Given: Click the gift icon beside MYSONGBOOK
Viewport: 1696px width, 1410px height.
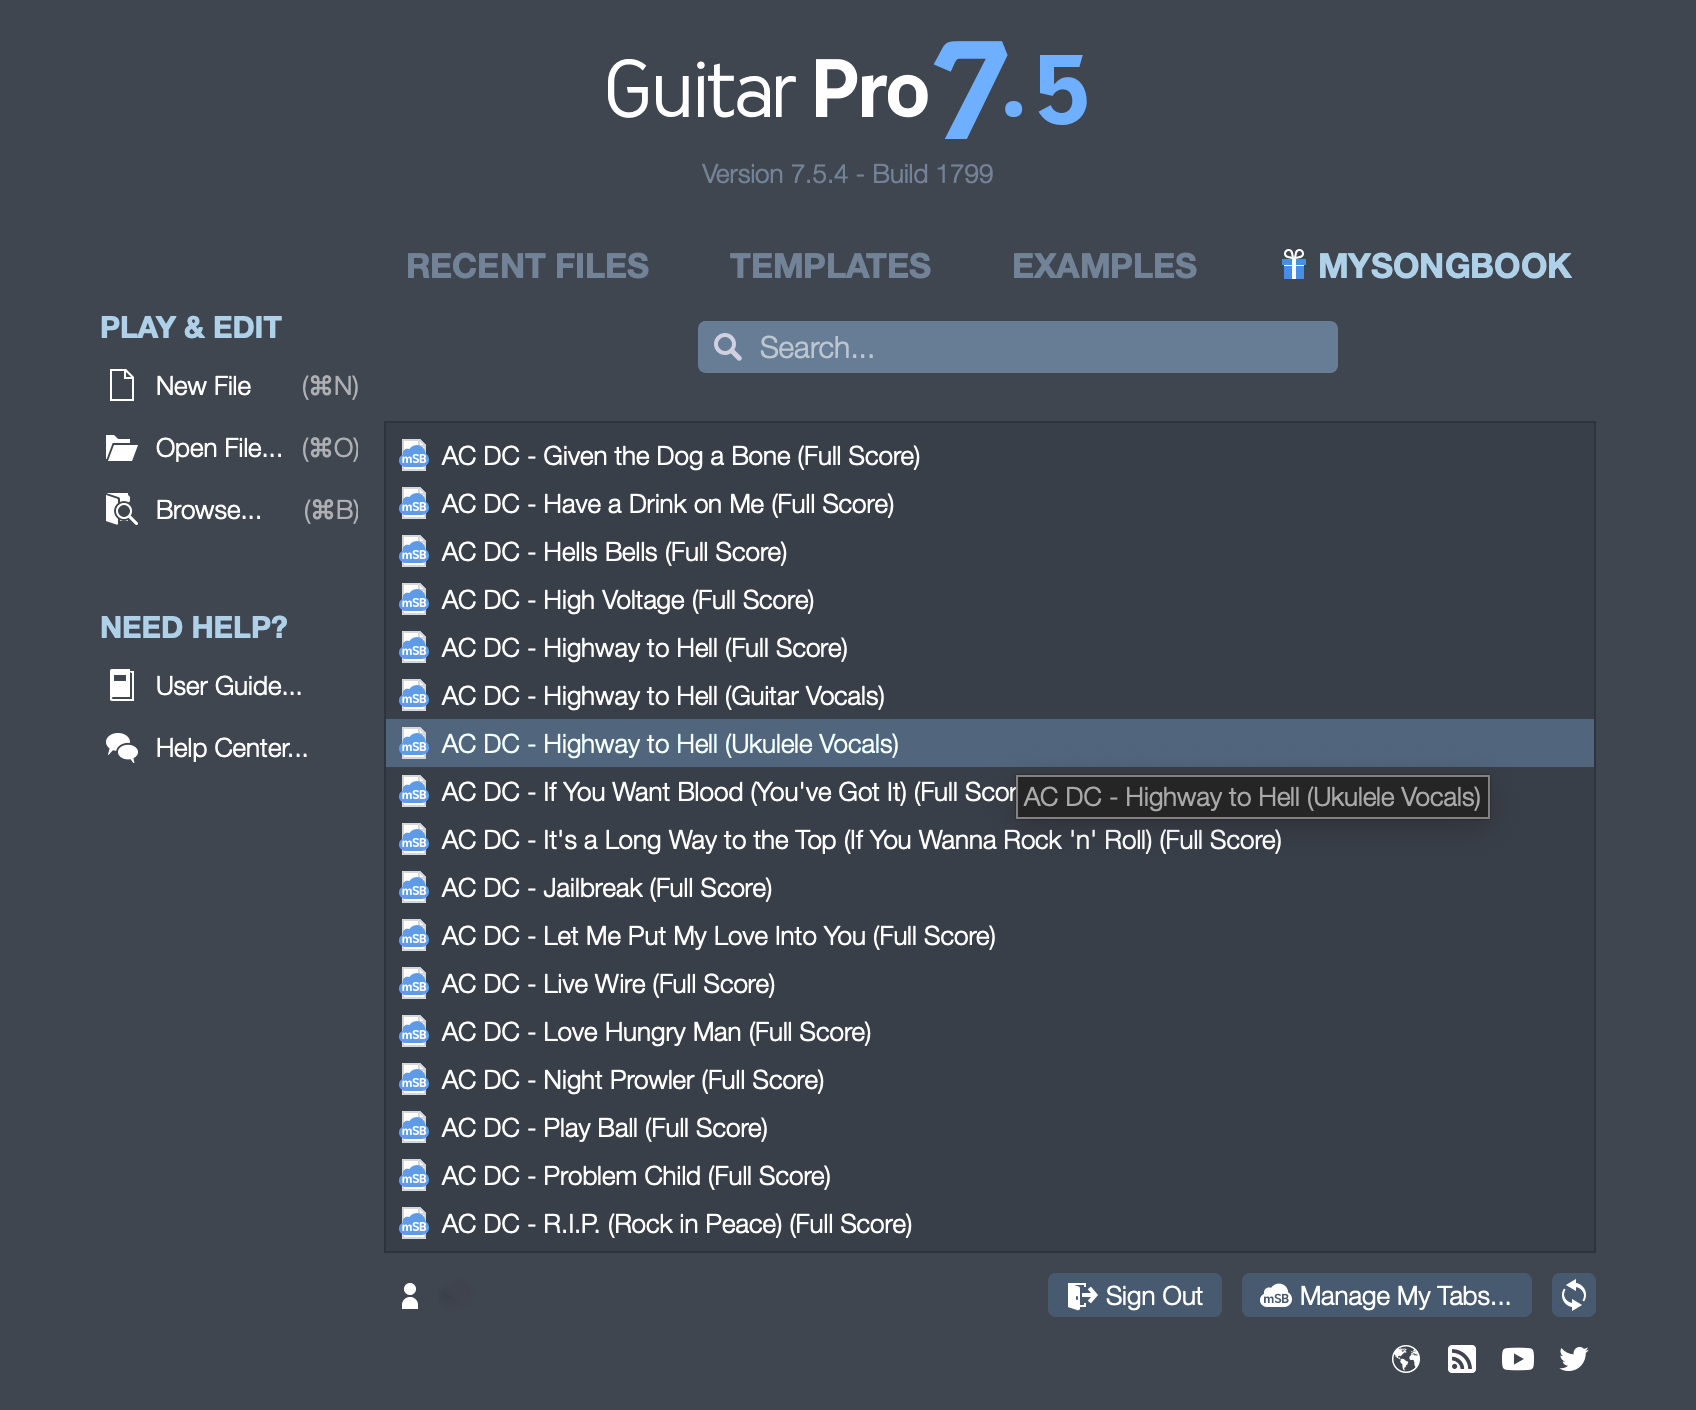Looking at the screenshot, I should click(1293, 265).
